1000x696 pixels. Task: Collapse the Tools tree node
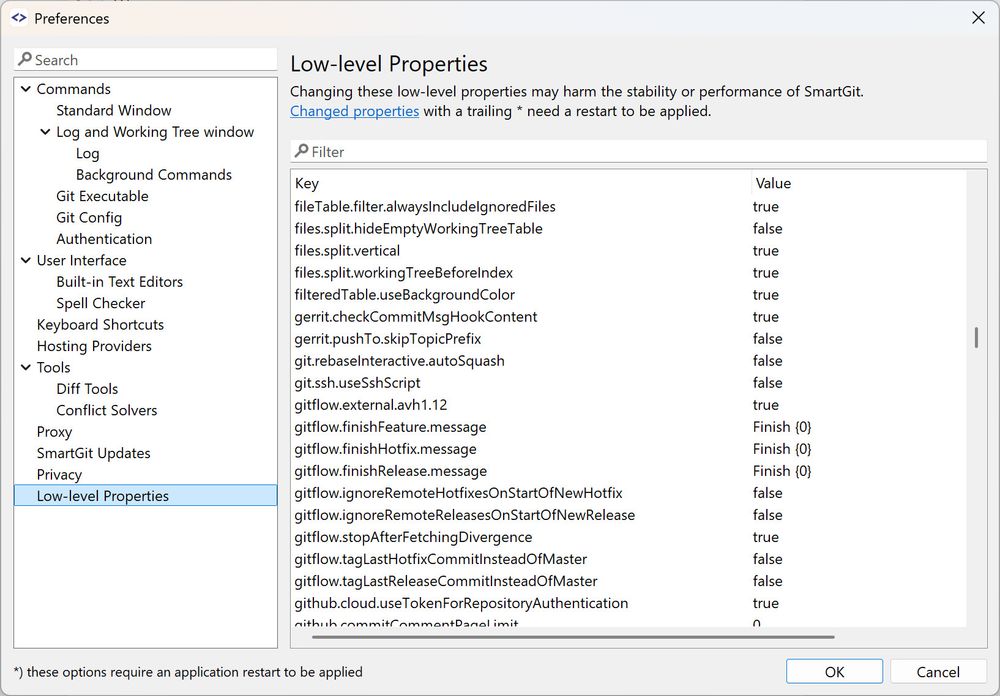point(26,367)
